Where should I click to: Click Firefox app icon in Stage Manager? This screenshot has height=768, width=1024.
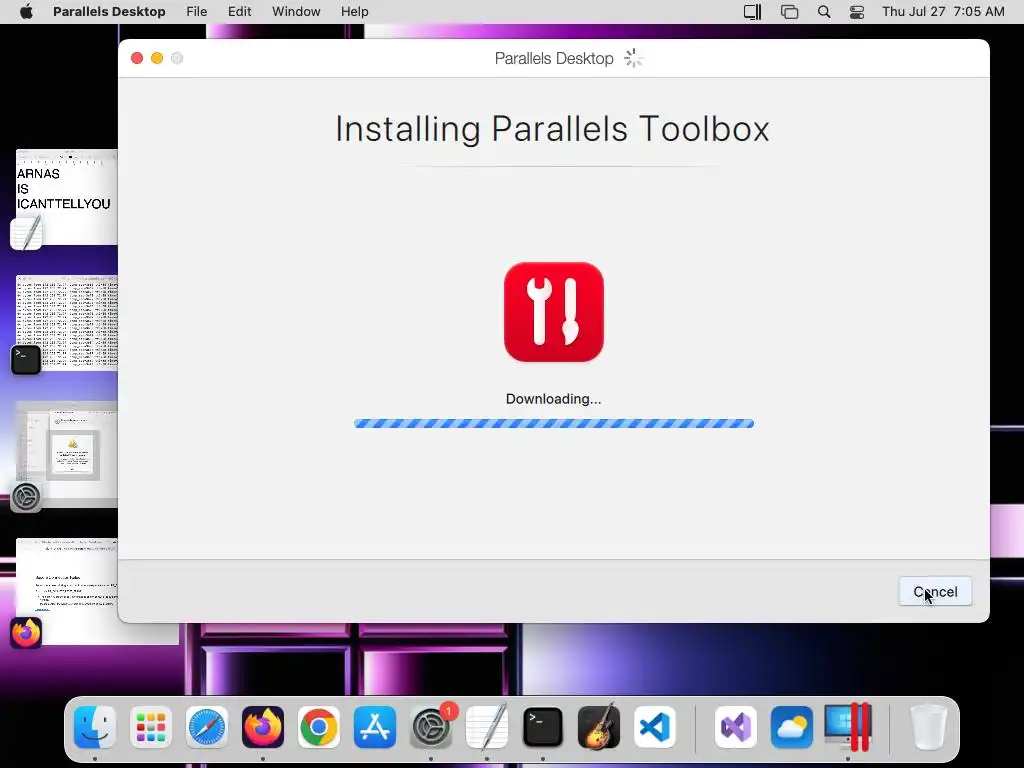pyautogui.click(x=26, y=633)
